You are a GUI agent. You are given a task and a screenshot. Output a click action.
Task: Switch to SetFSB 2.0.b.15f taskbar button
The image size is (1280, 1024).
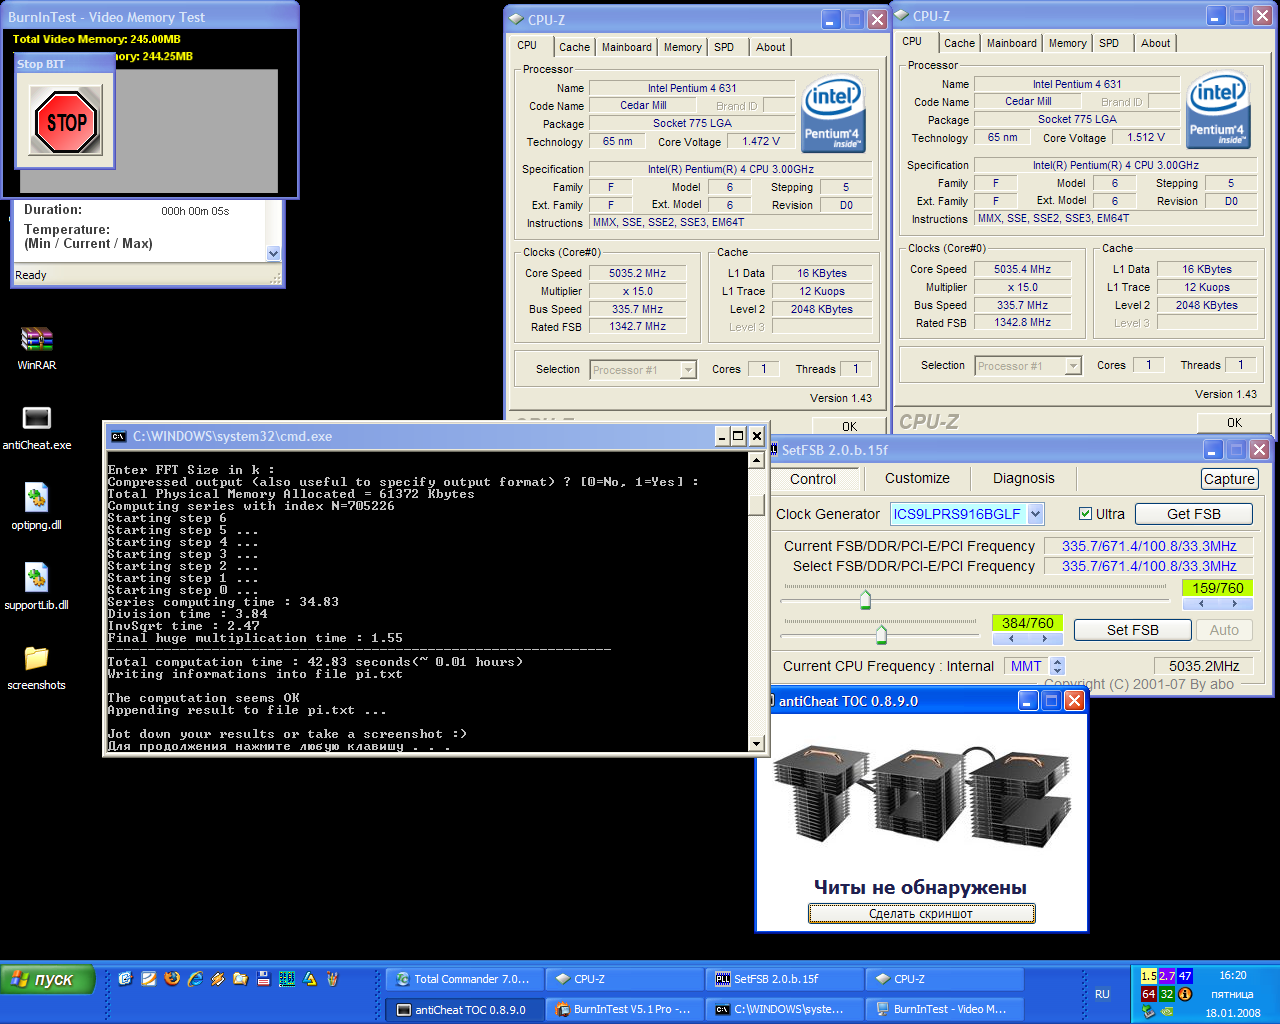pos(784,979)
